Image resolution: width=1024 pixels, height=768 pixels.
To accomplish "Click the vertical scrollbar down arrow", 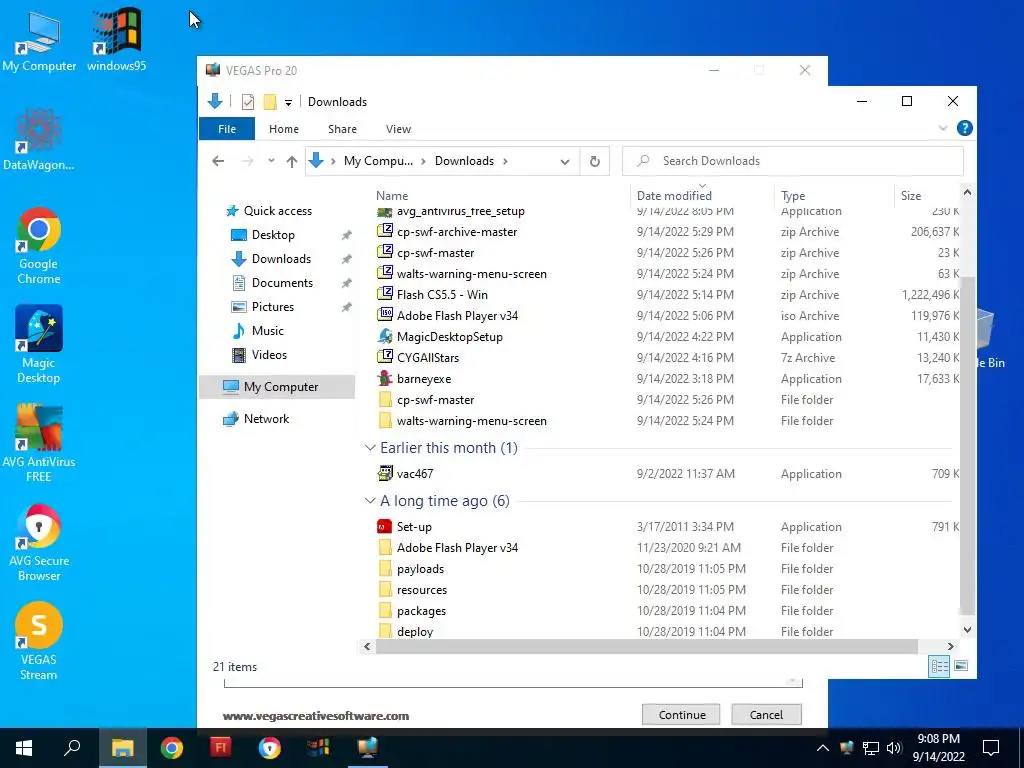I will (x=967, y=630).
